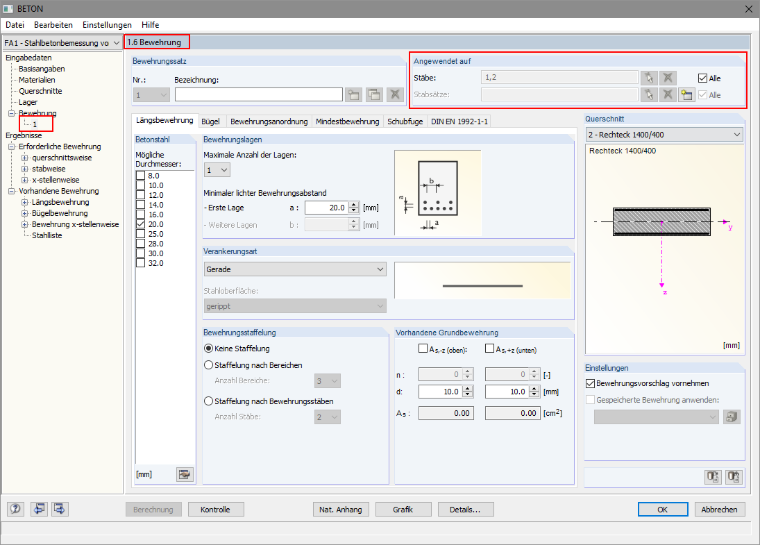Screen dimensions: 760x545
Task: Select Querschnitte in the navigator tree
Action: (40, 91)
